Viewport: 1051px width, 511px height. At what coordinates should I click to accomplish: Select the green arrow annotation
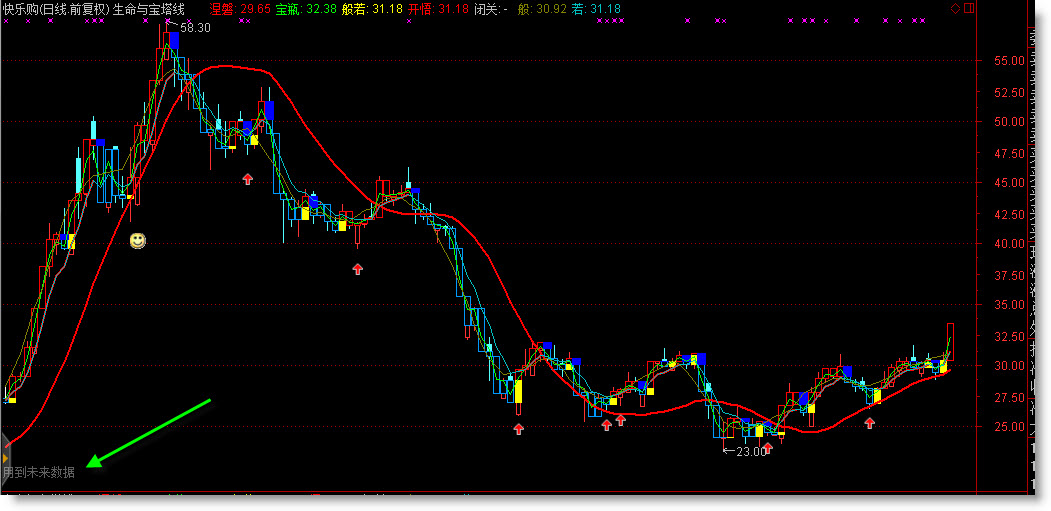click(x=150, y=432)
